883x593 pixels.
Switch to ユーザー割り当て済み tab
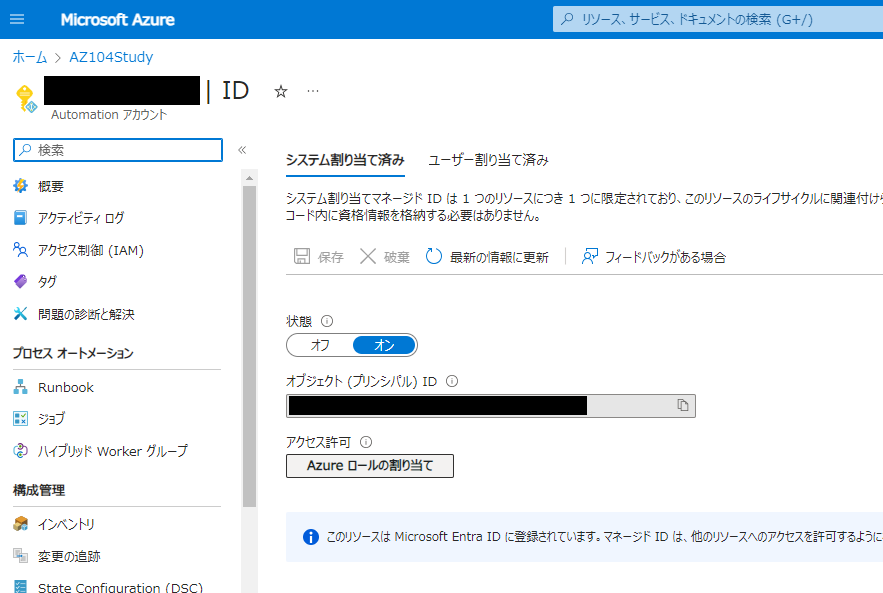click(488, 160)
